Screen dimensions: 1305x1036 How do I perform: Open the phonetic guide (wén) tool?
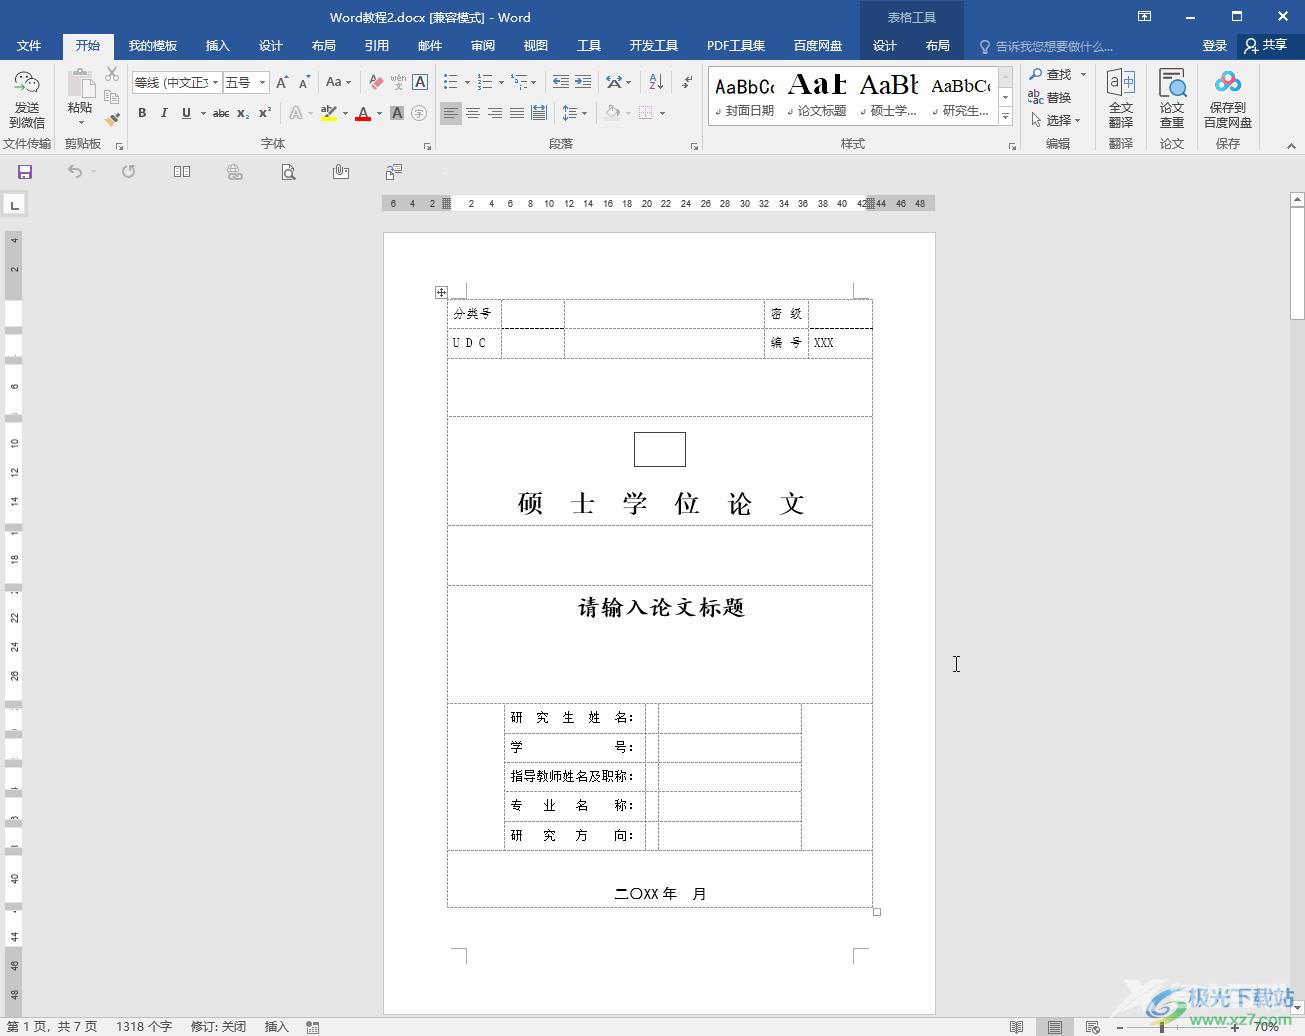[398, 82]
